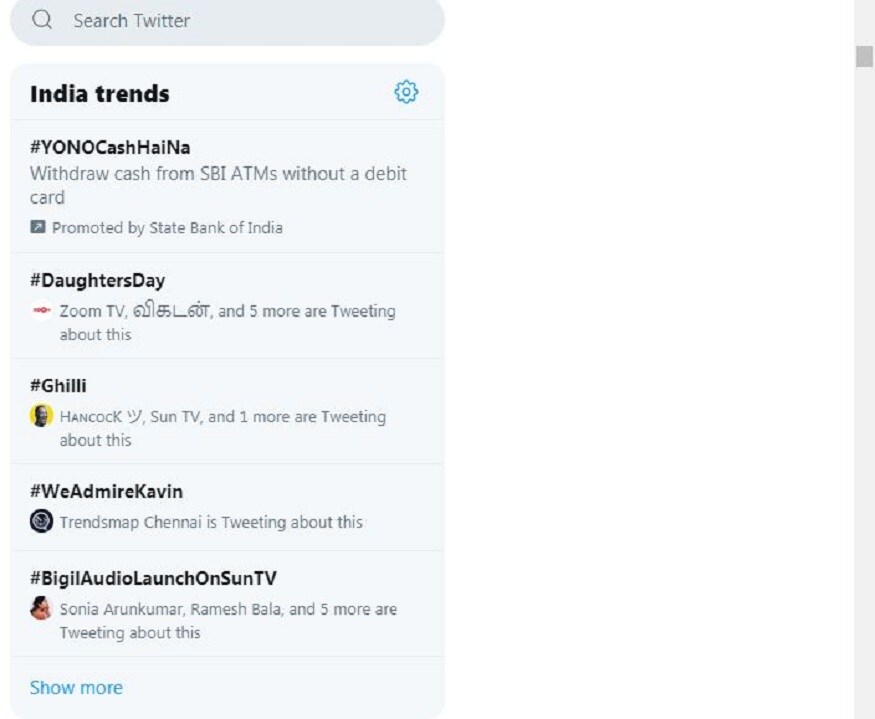Open the #DaughtersDay trend
This screenshot has width=875, height=719.
point(227,306)
